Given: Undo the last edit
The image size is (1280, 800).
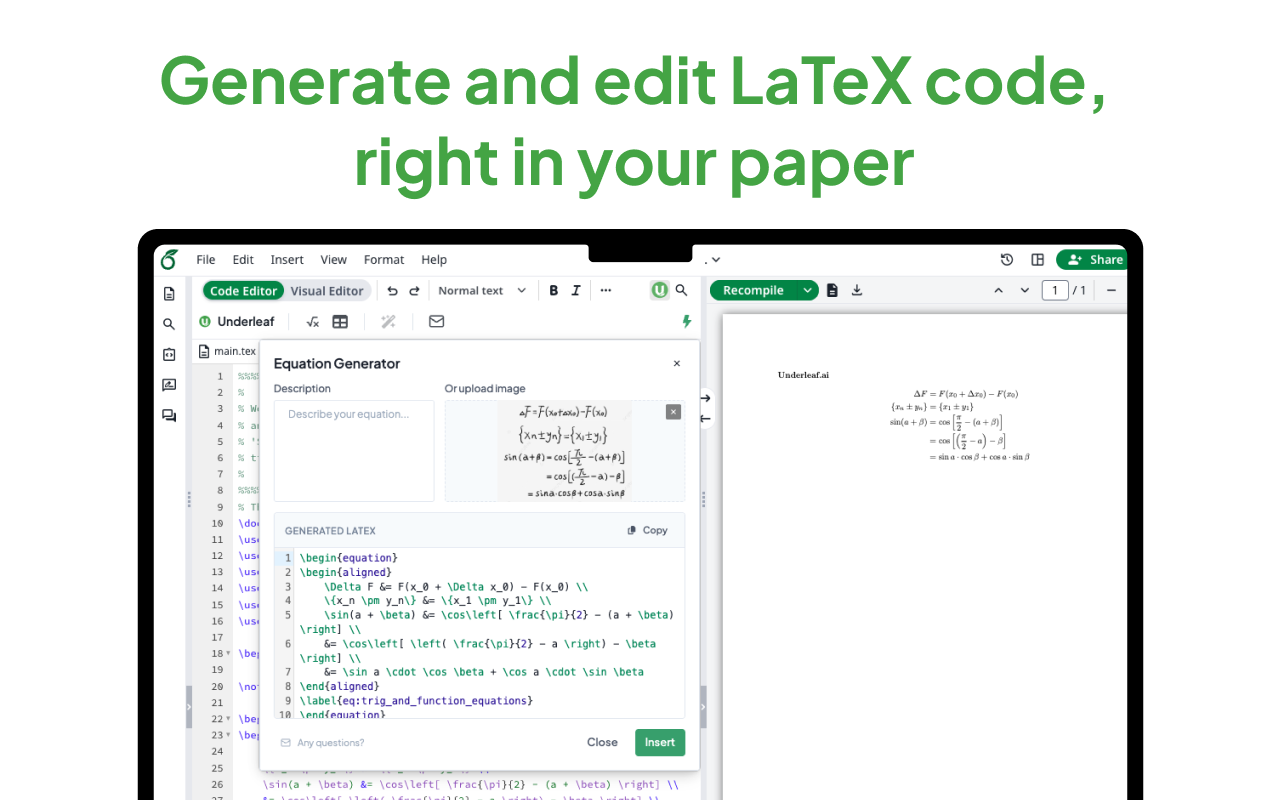Looking at the screenshot, I should pyautogui.click(x=392, y=291).
